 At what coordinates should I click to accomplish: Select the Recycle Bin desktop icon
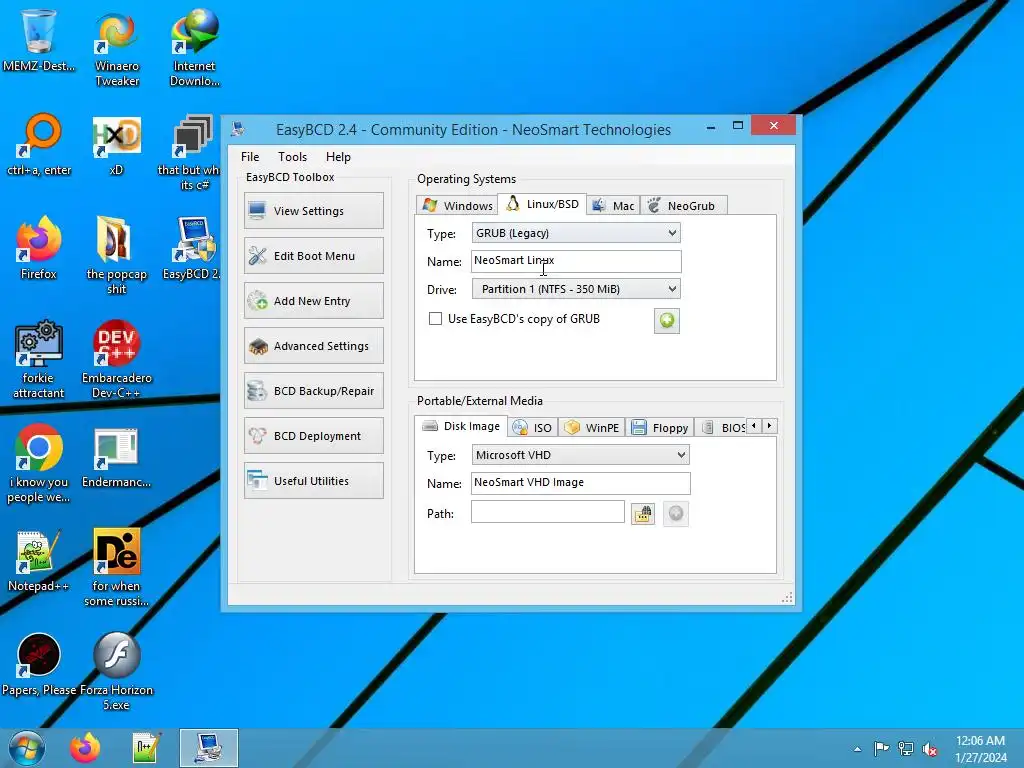[39, 40]
